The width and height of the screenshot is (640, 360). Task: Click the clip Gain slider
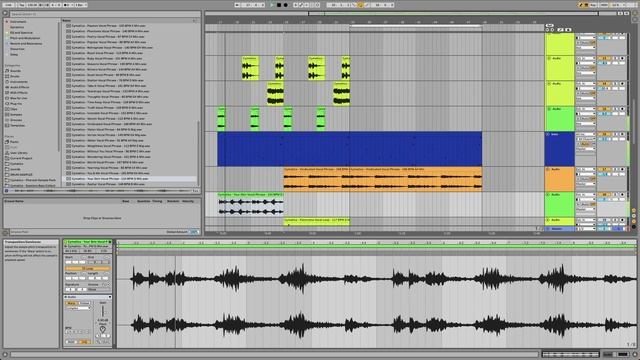point(103,311)
